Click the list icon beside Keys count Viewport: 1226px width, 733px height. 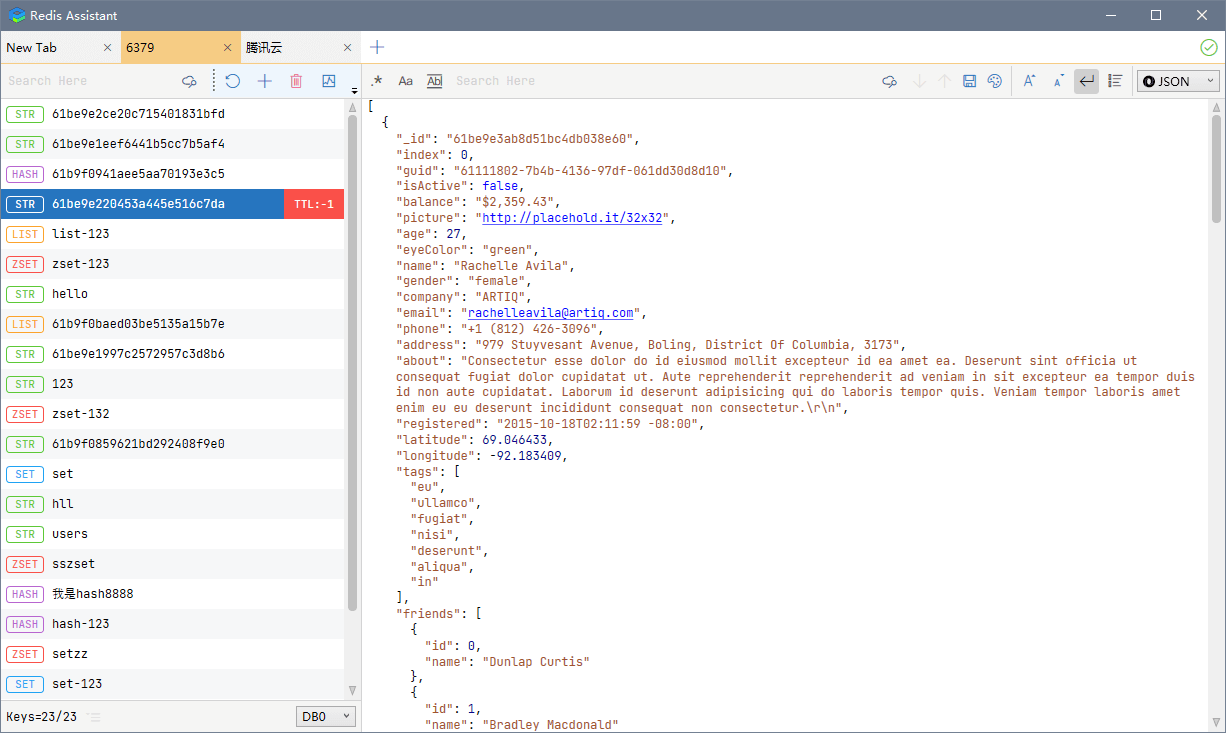(93, 716)
